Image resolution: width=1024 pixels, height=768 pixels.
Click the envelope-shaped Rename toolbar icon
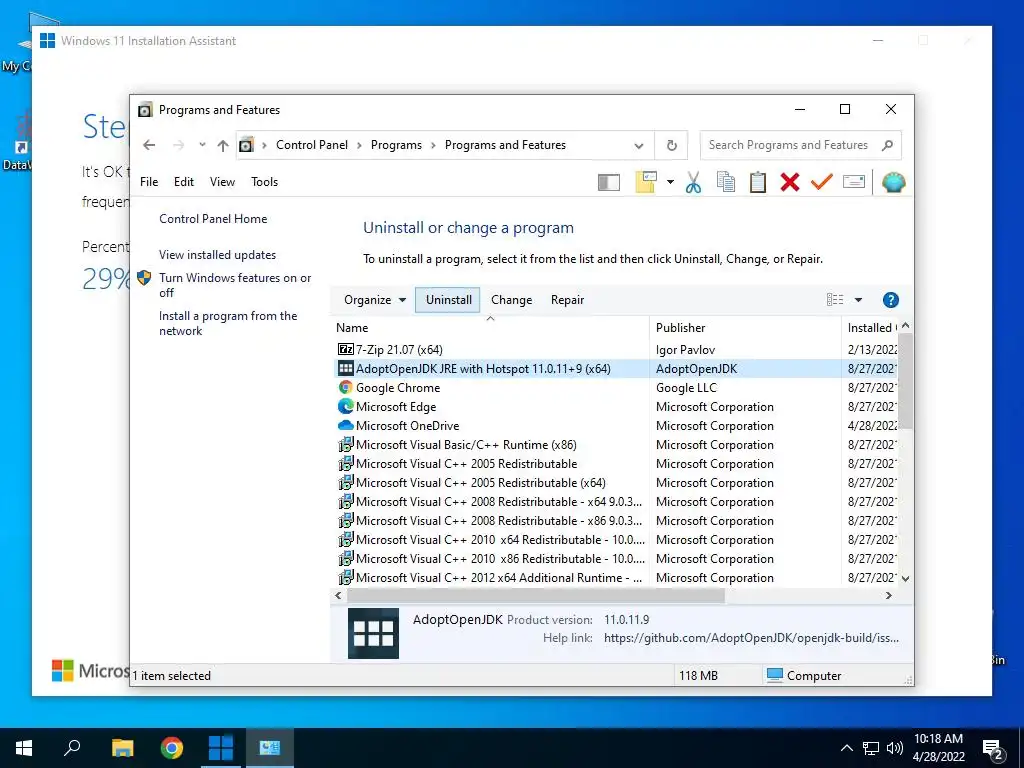point(854,182)
